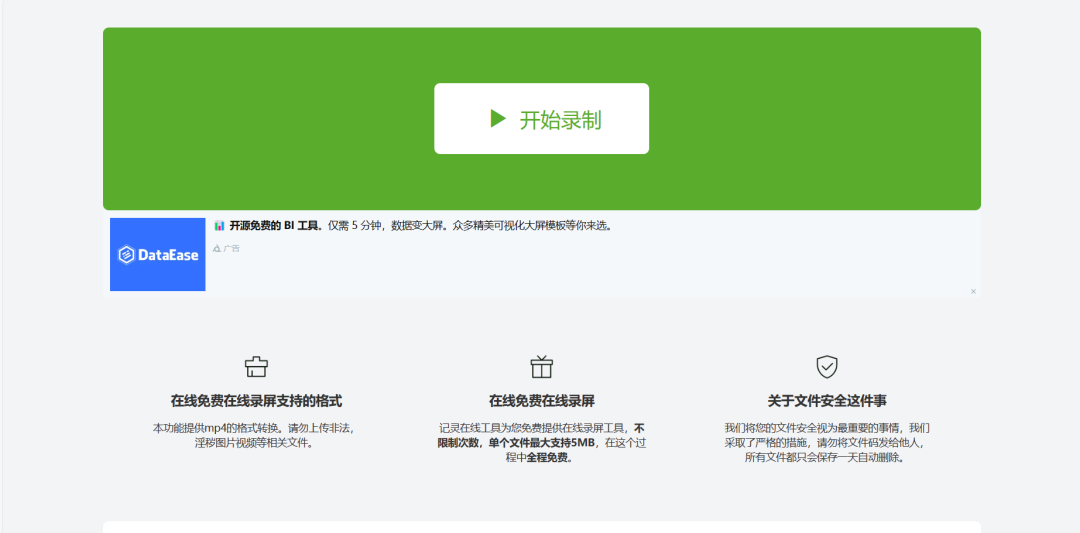
Task: Click the text 所有文件都只会保存一天自动删除
Action: click(x=824, y=457)
